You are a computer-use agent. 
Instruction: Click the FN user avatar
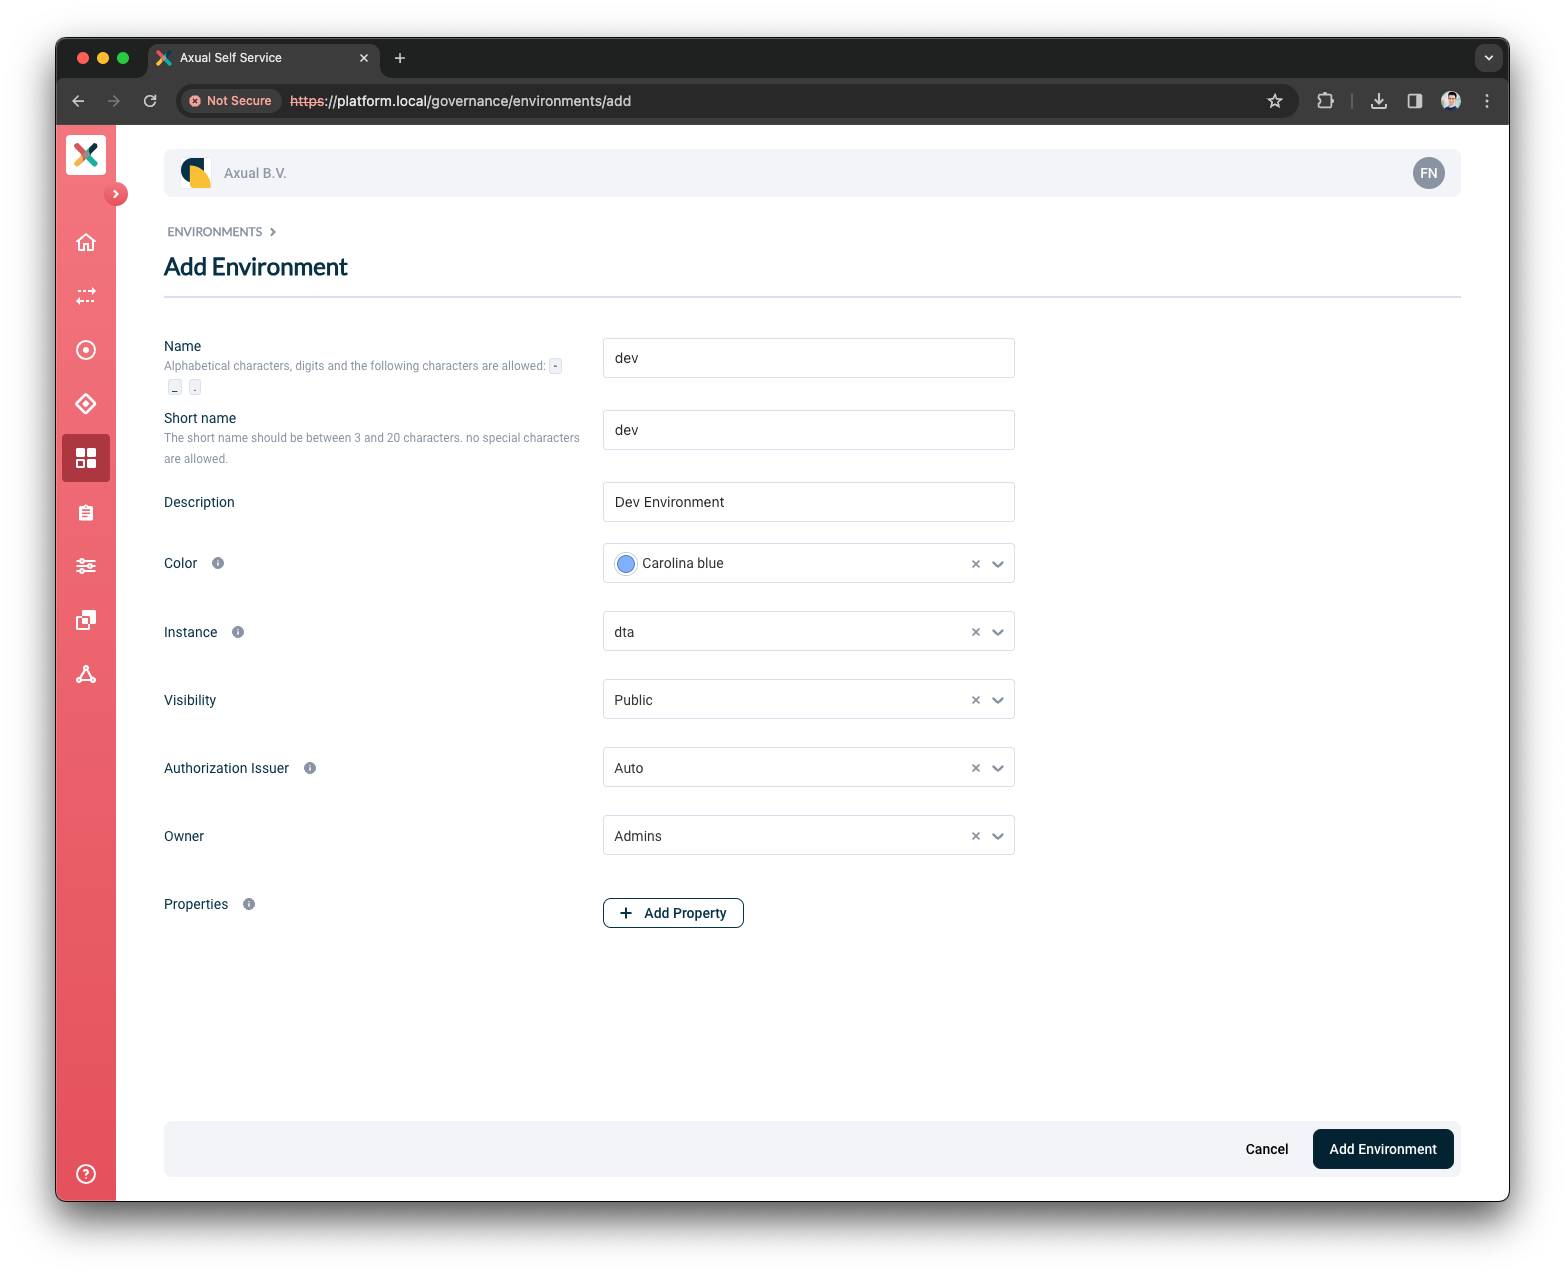1428,173
